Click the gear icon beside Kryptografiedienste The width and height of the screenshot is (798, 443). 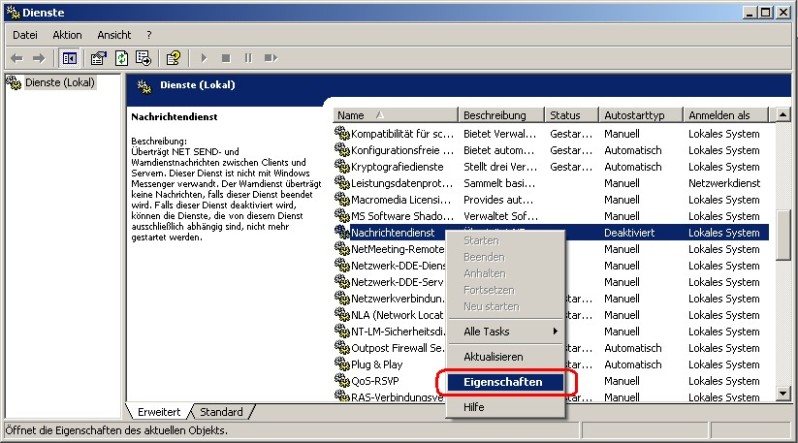342,166
